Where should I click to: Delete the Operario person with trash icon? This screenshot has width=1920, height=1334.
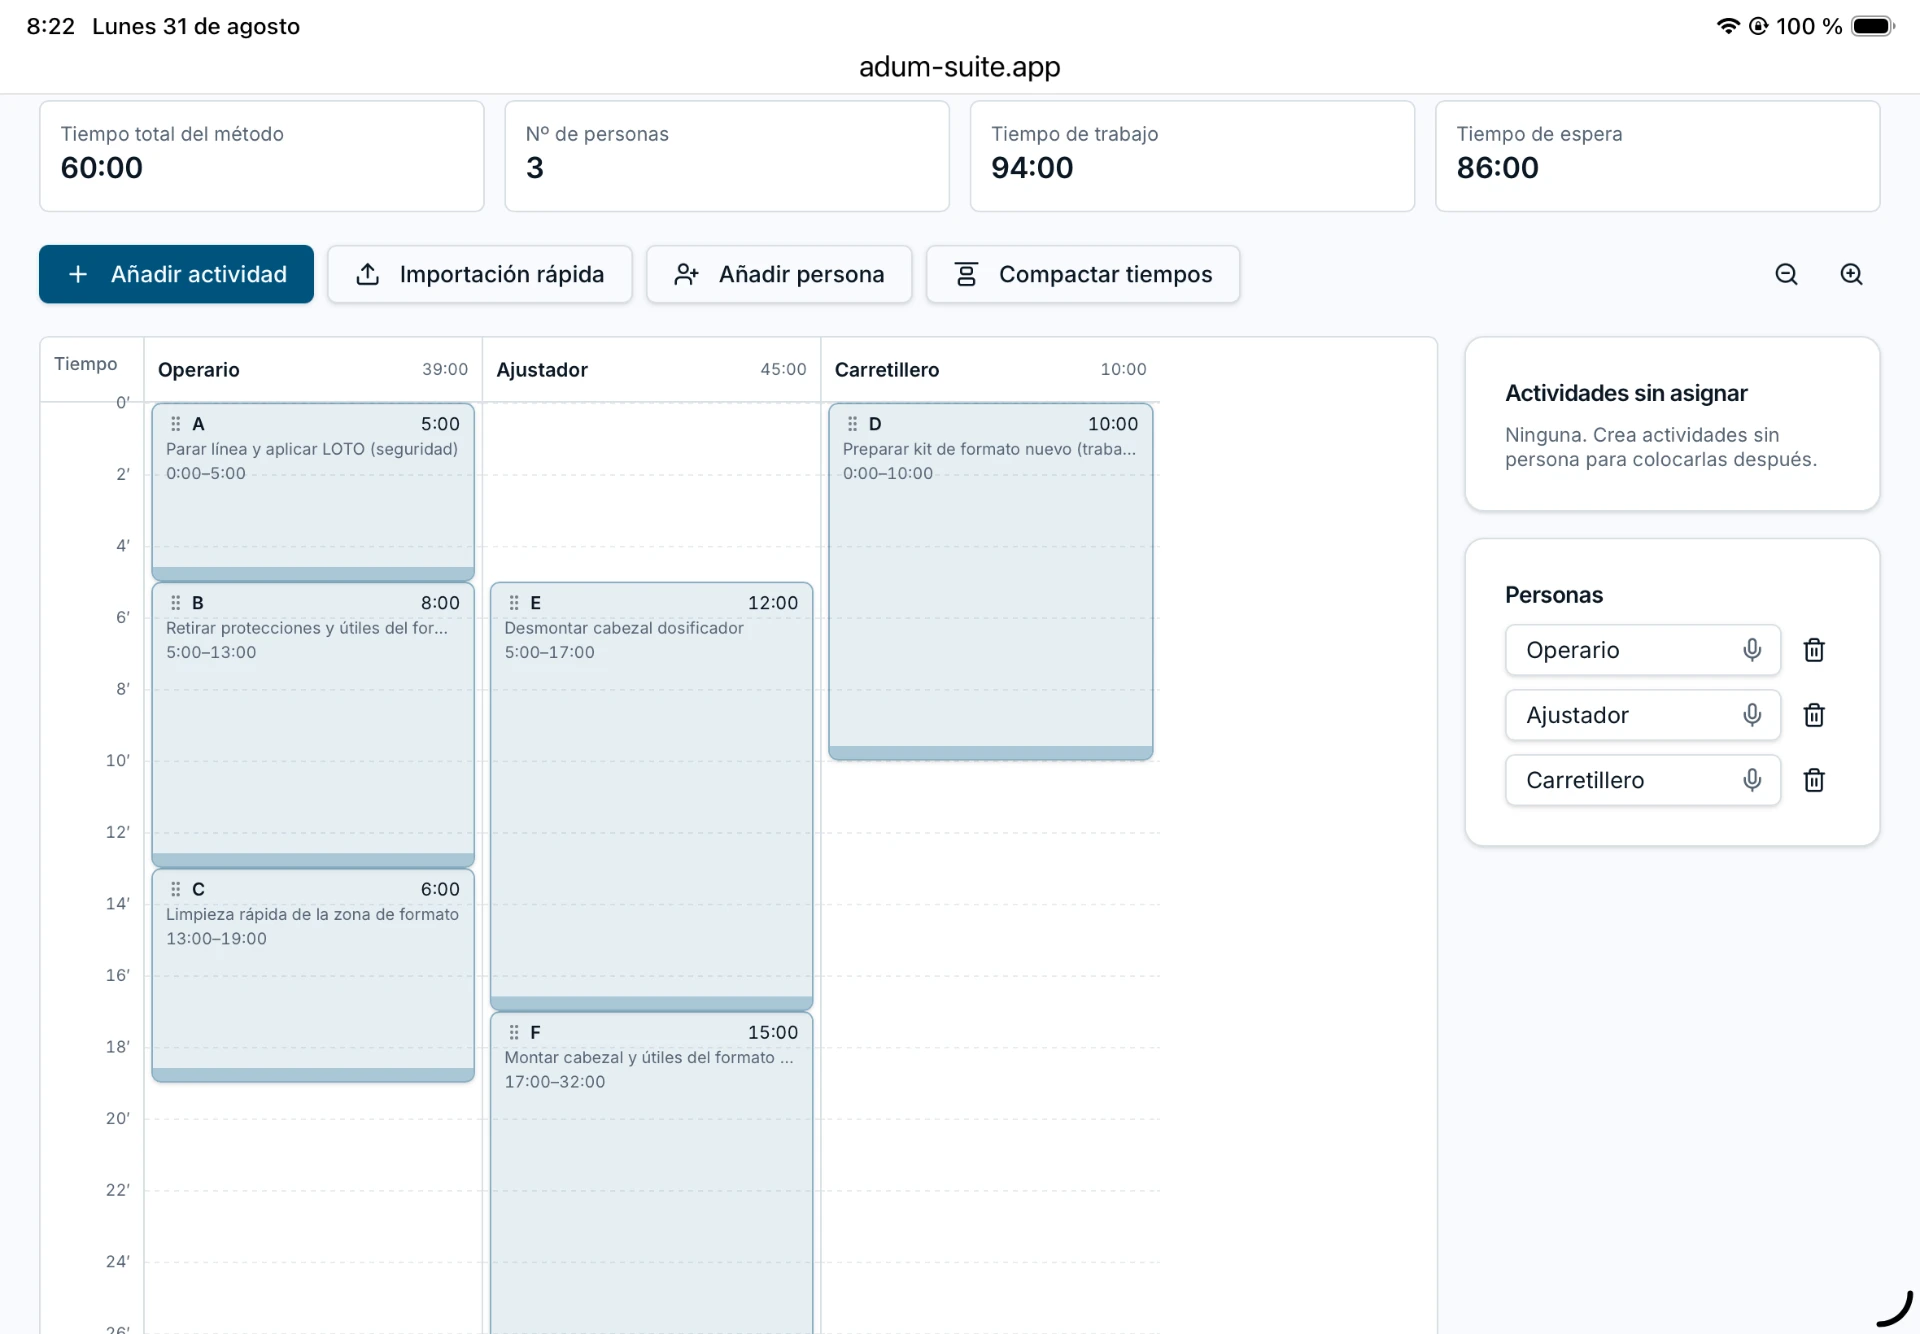1814,650
